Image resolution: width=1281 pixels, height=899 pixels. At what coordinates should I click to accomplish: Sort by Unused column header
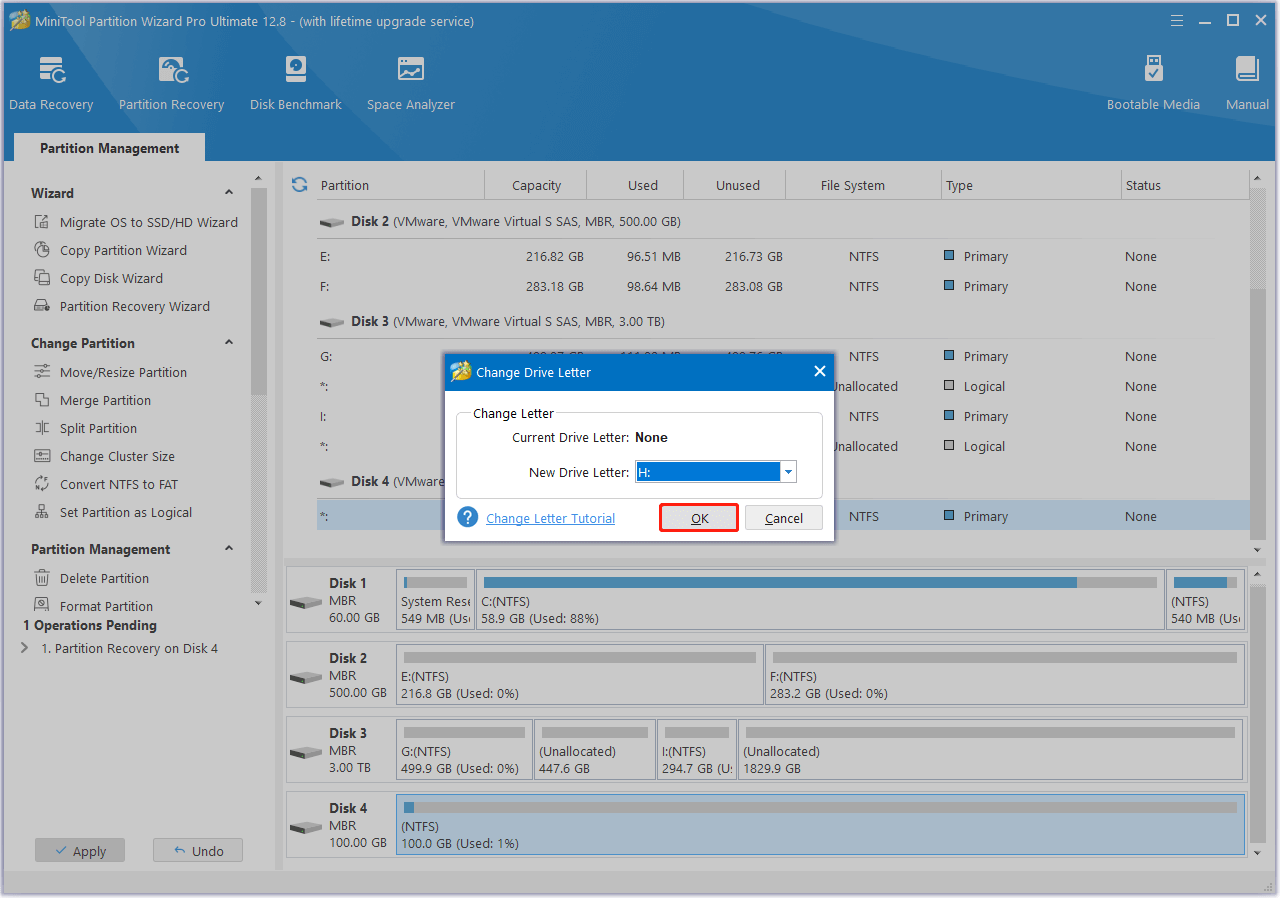point(736,185)
